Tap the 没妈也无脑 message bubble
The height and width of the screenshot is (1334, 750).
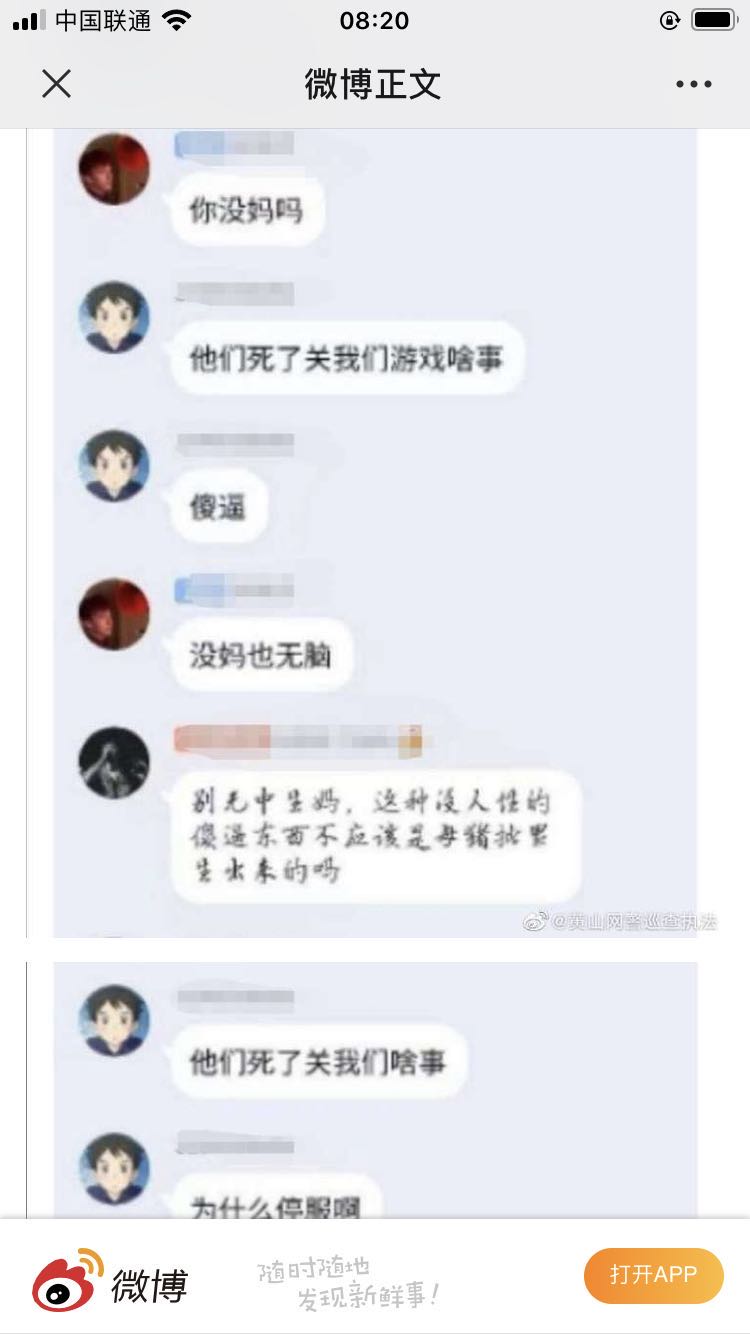pos(262,655)
